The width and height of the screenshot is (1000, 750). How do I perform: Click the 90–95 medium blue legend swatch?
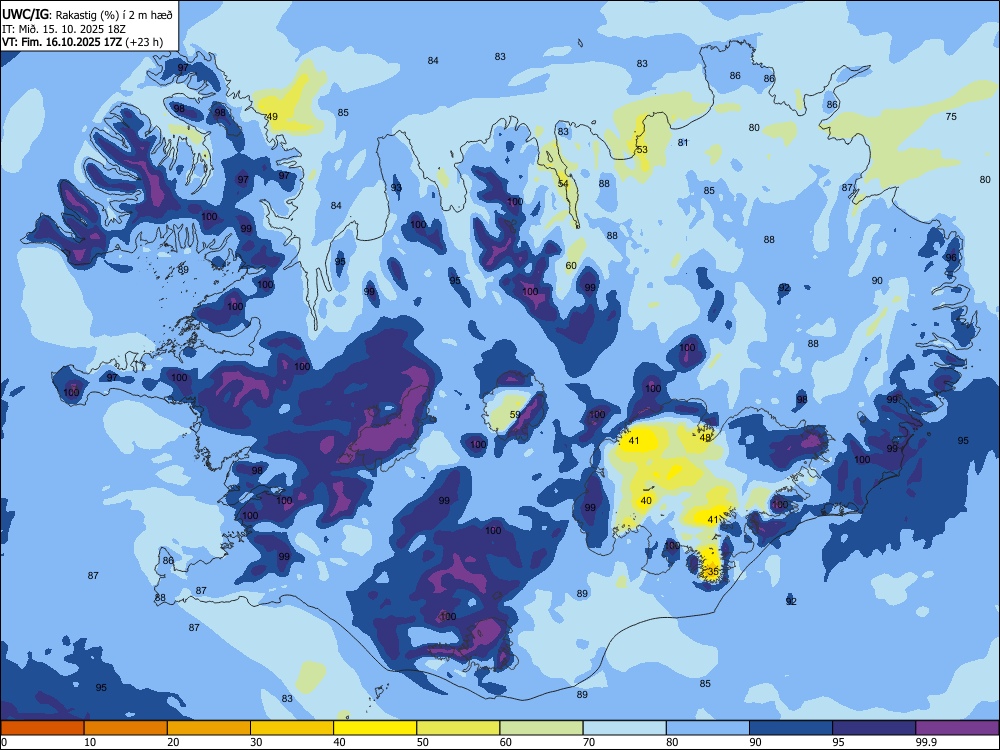tap(791, 728)
